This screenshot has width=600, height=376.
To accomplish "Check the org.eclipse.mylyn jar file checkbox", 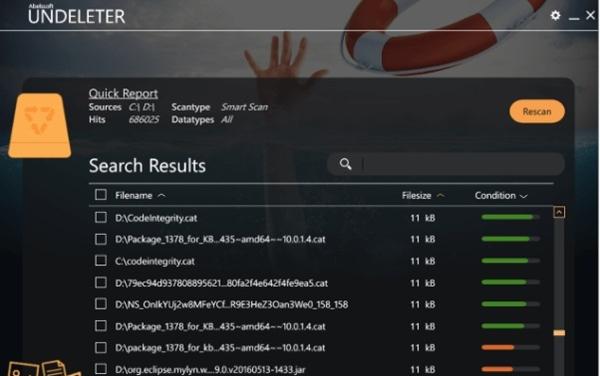I will tap(101, 369).
